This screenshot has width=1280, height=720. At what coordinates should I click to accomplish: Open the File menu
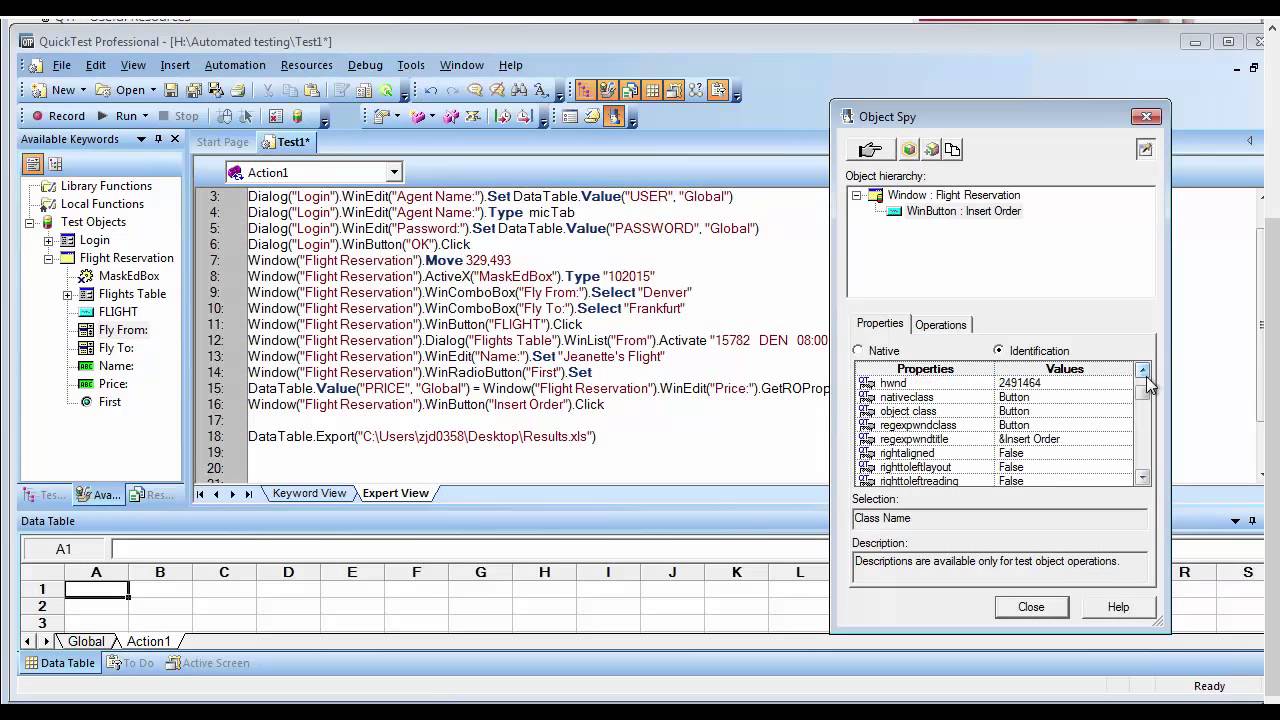click(61, 65)
